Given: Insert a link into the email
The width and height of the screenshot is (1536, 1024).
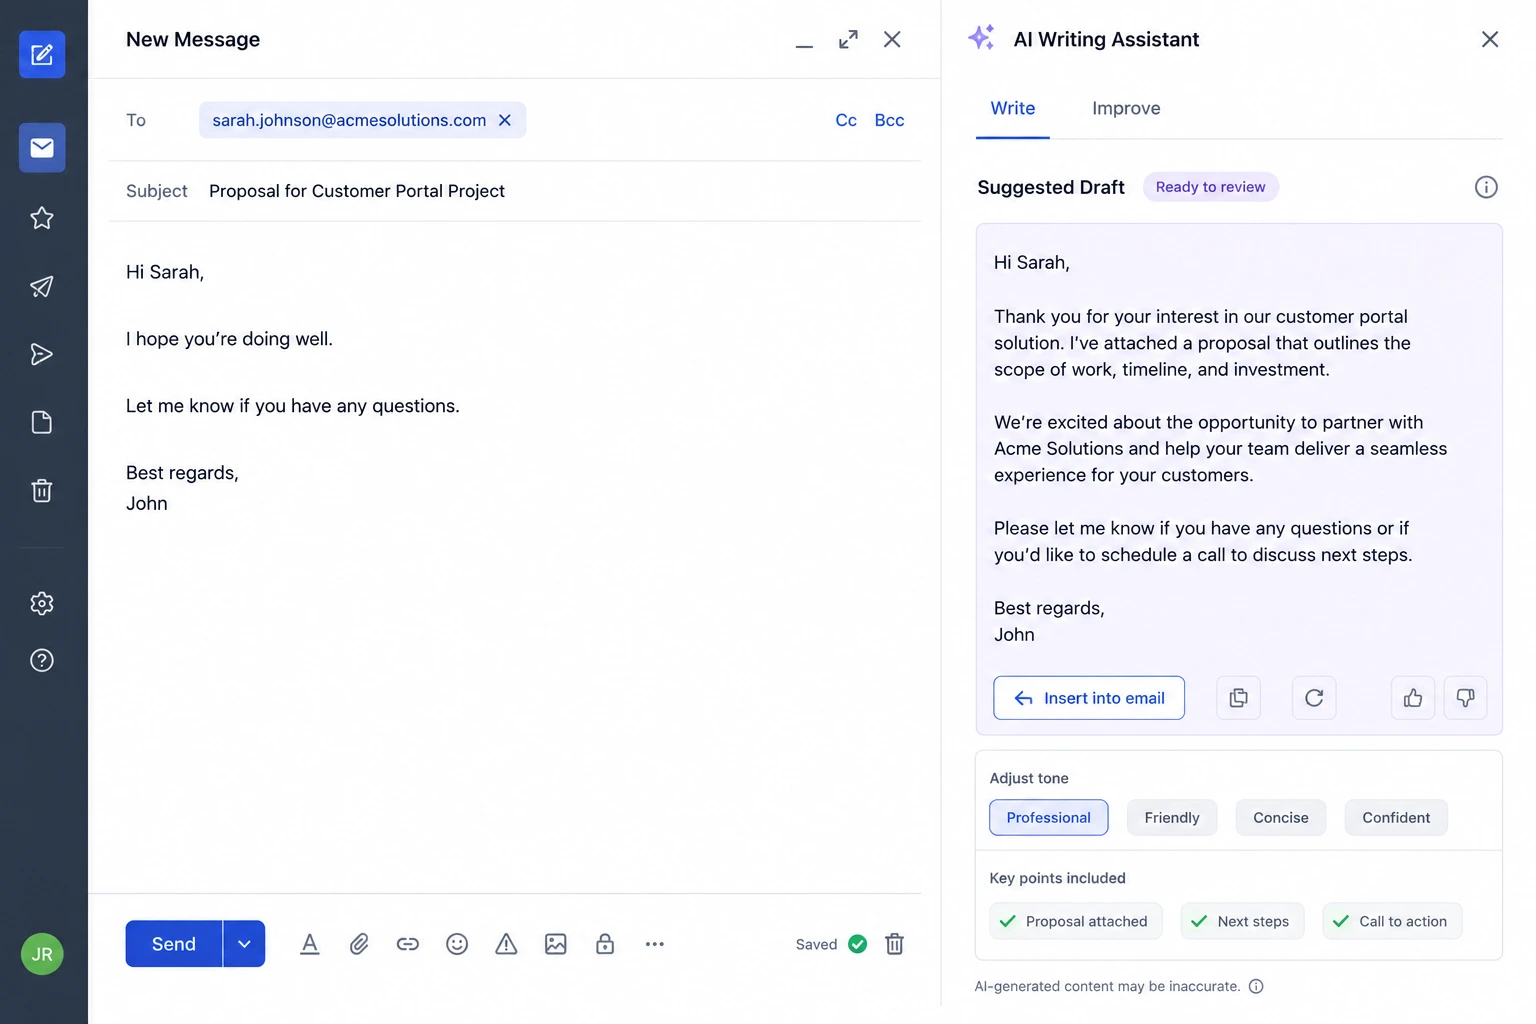Looking at the screenshot, I should click(x=408, y=944).
